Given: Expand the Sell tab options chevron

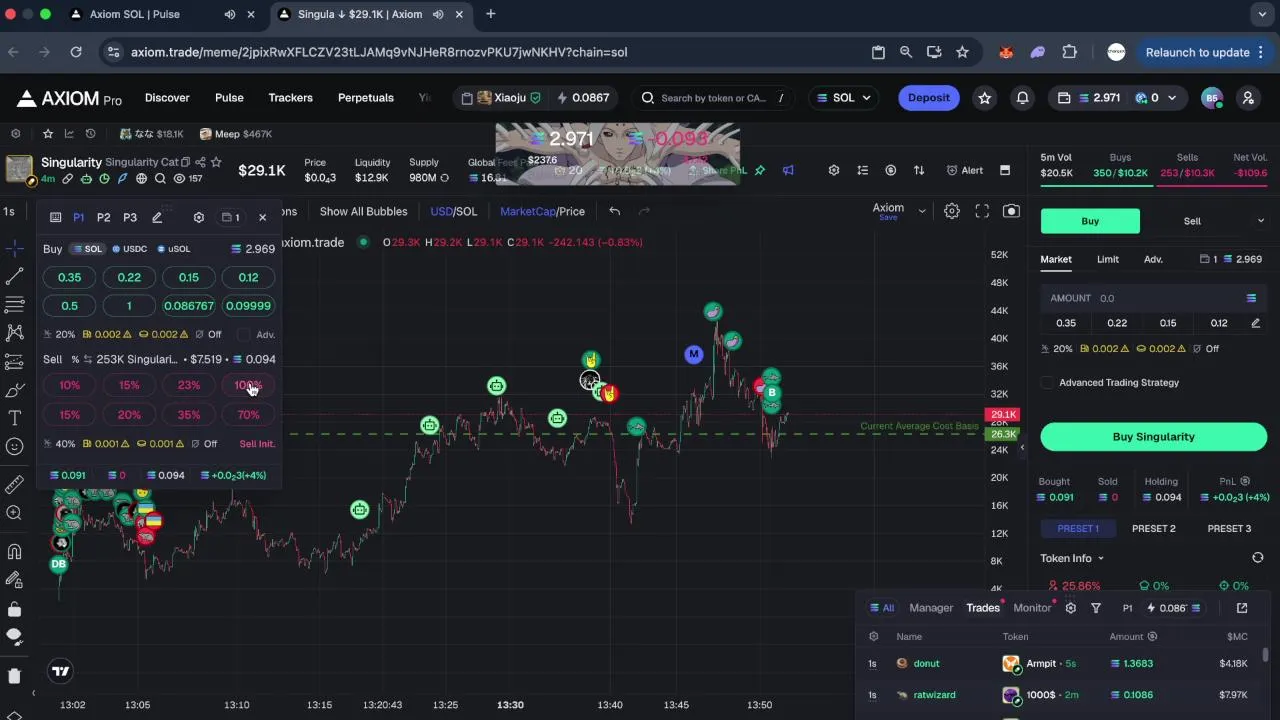Looking at the screenshot, I should (x=1260, y=221).
